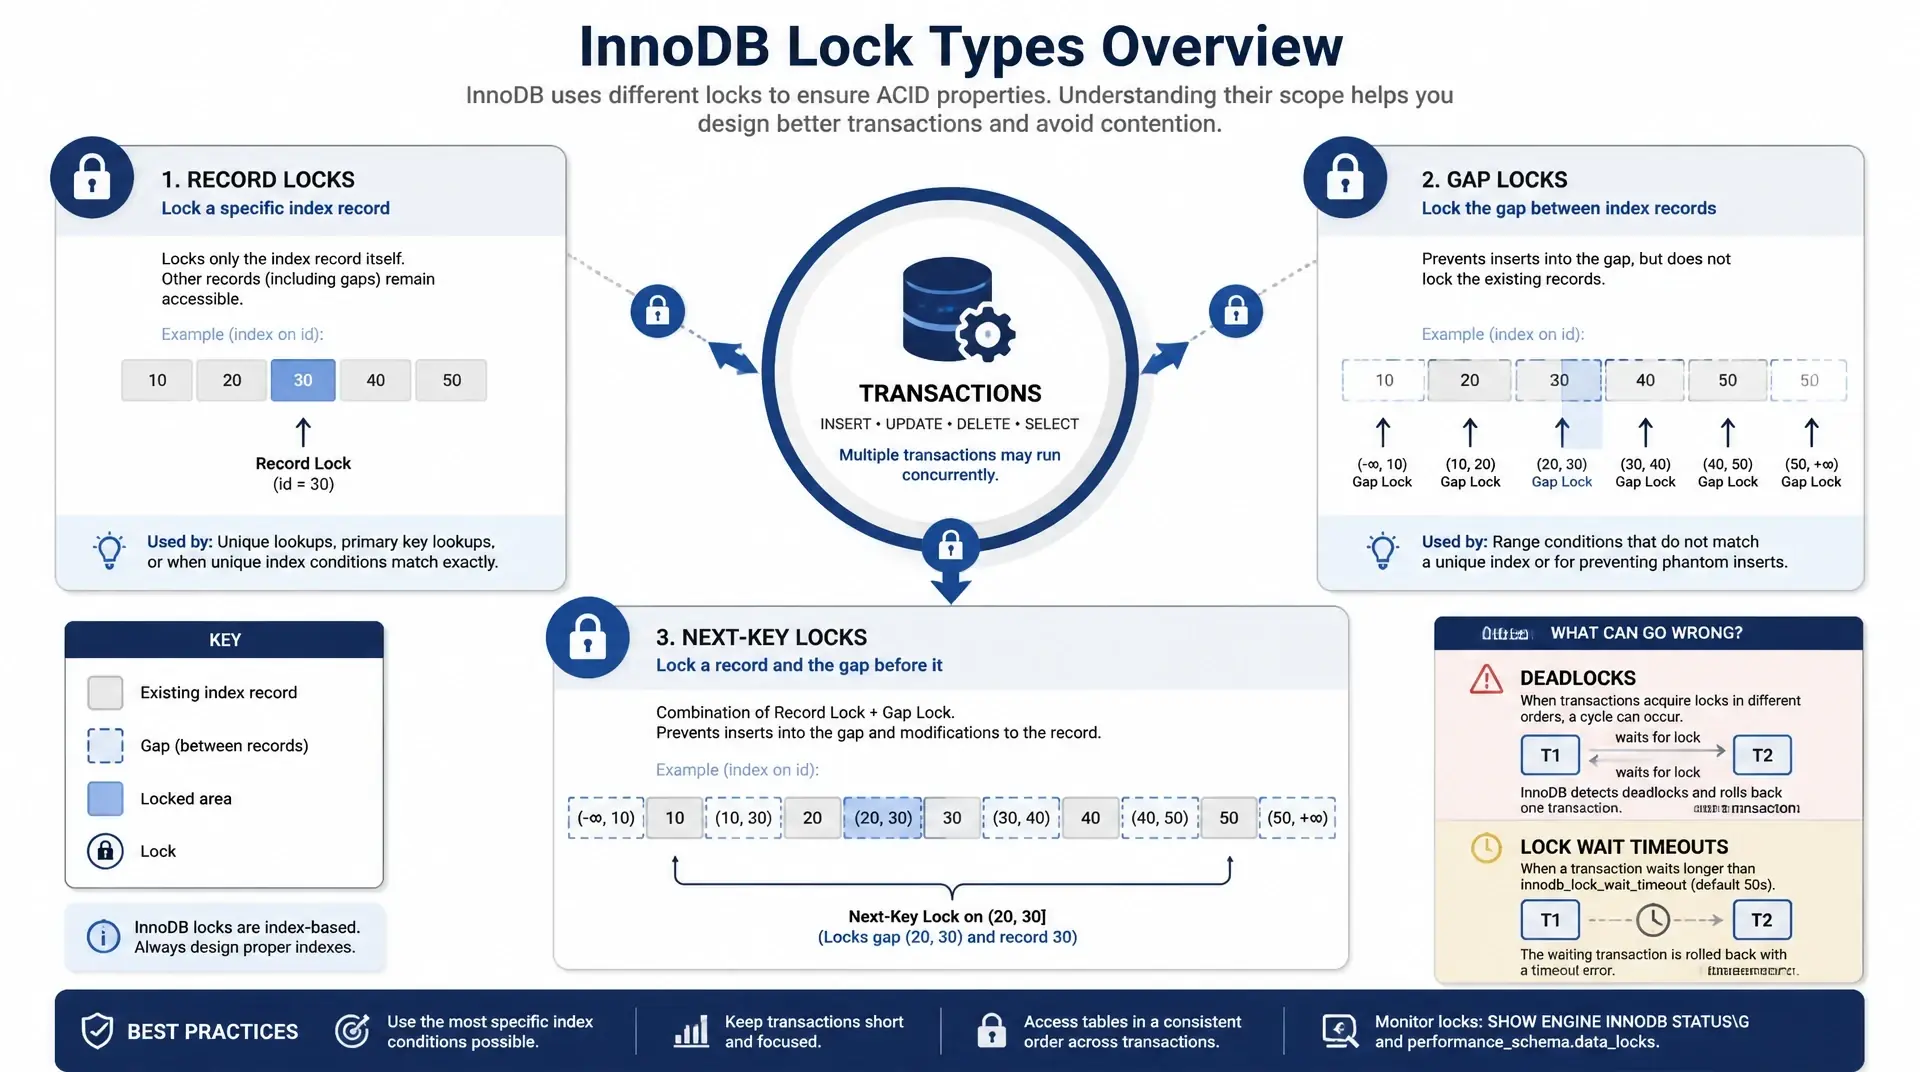This screenshot has width=1920, height=1072.
Task: Click the DEADLOCKS heading
Action: [1578, 678]
